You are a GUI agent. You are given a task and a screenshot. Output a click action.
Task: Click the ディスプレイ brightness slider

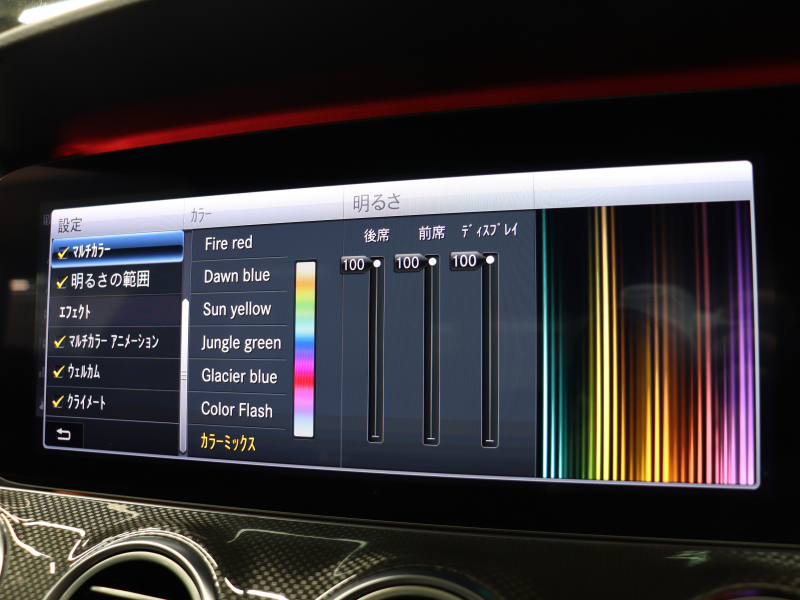490,350
